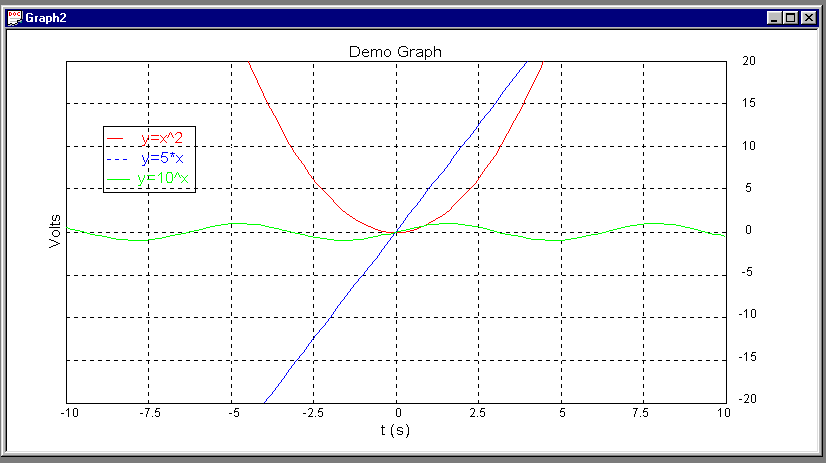Click the y-axis tick label -5
This screenshot has width=826, height=463.
tap(747, 272)
